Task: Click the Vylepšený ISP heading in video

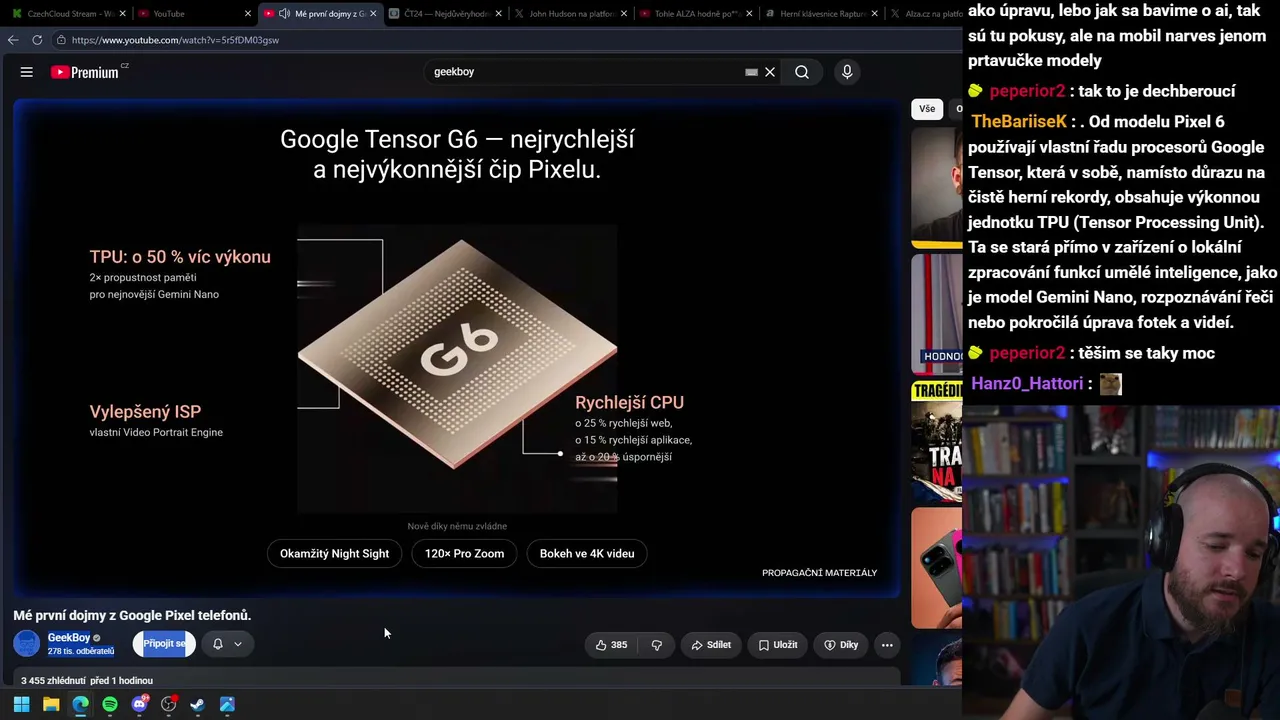Action: pos(145,411)
